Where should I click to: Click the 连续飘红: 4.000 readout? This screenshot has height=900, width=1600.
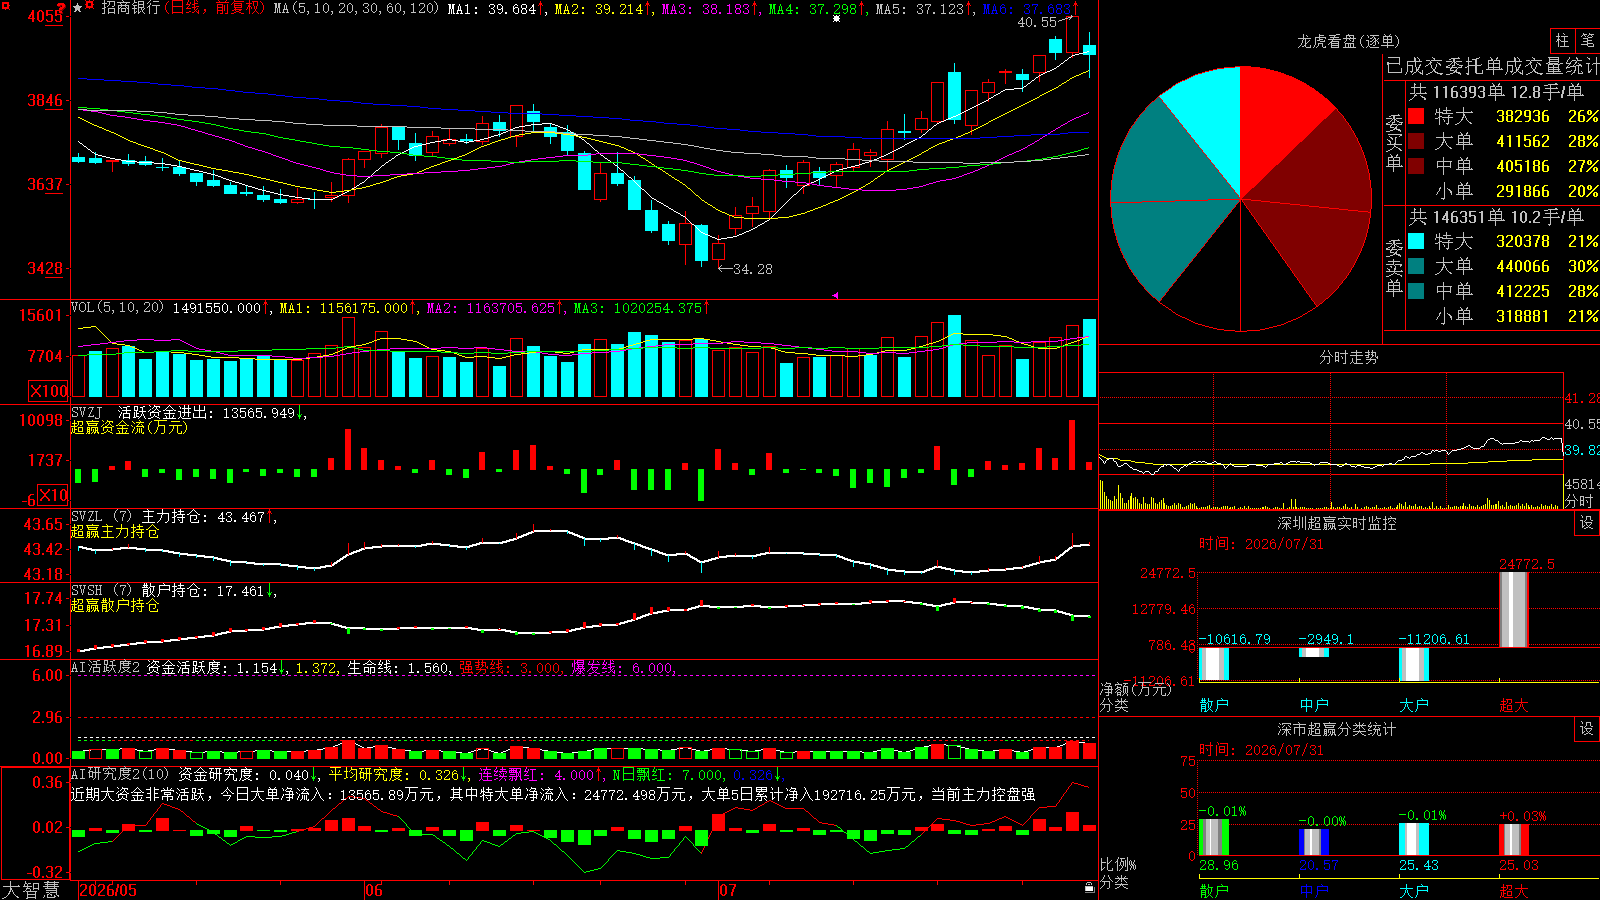coord(540,774)
